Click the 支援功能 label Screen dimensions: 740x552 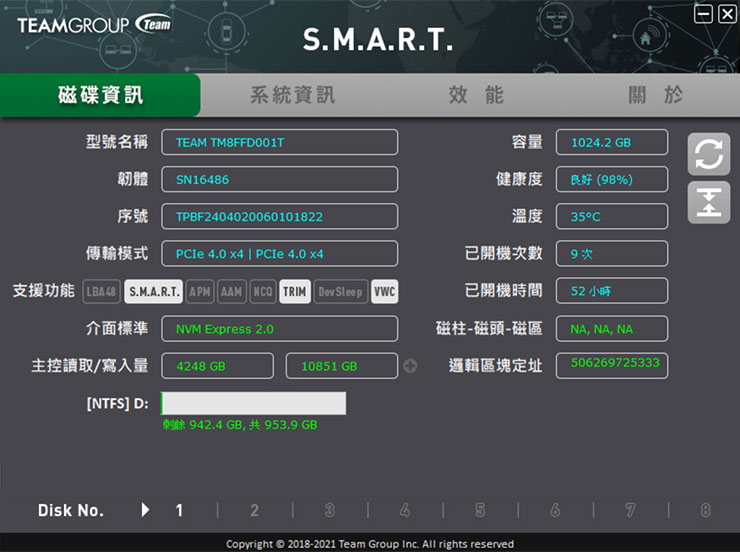tap(43, 291)
